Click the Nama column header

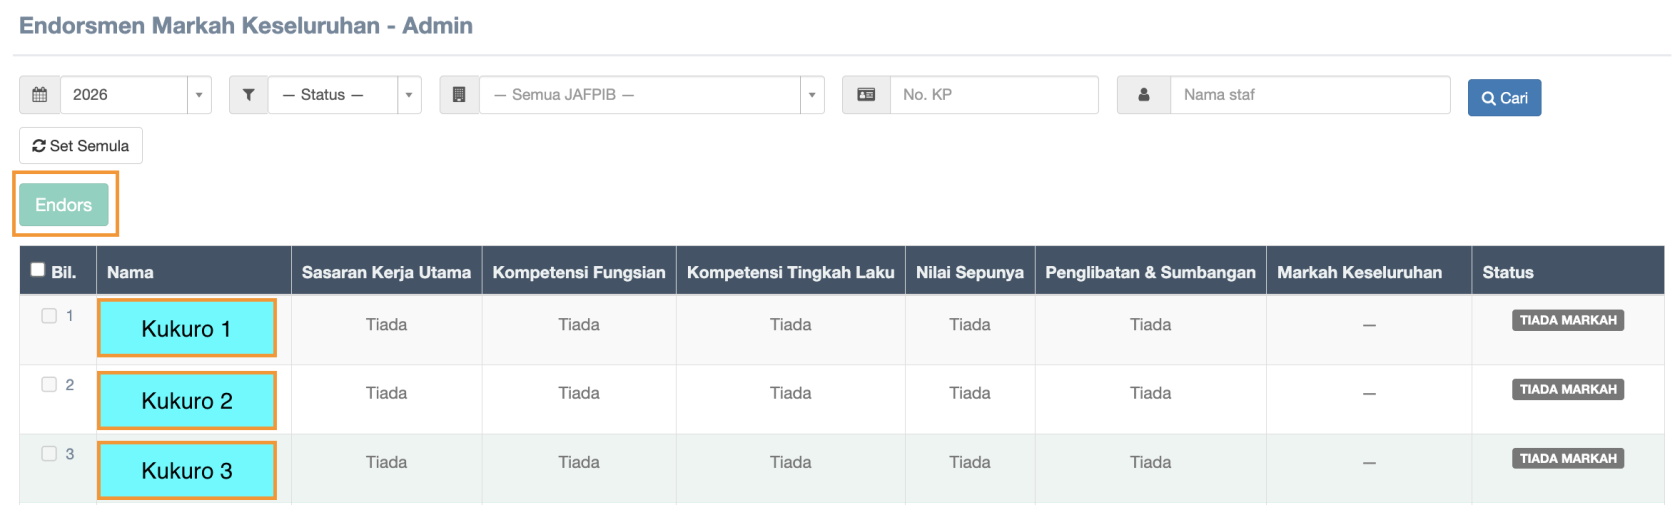[x=130, y=272]
